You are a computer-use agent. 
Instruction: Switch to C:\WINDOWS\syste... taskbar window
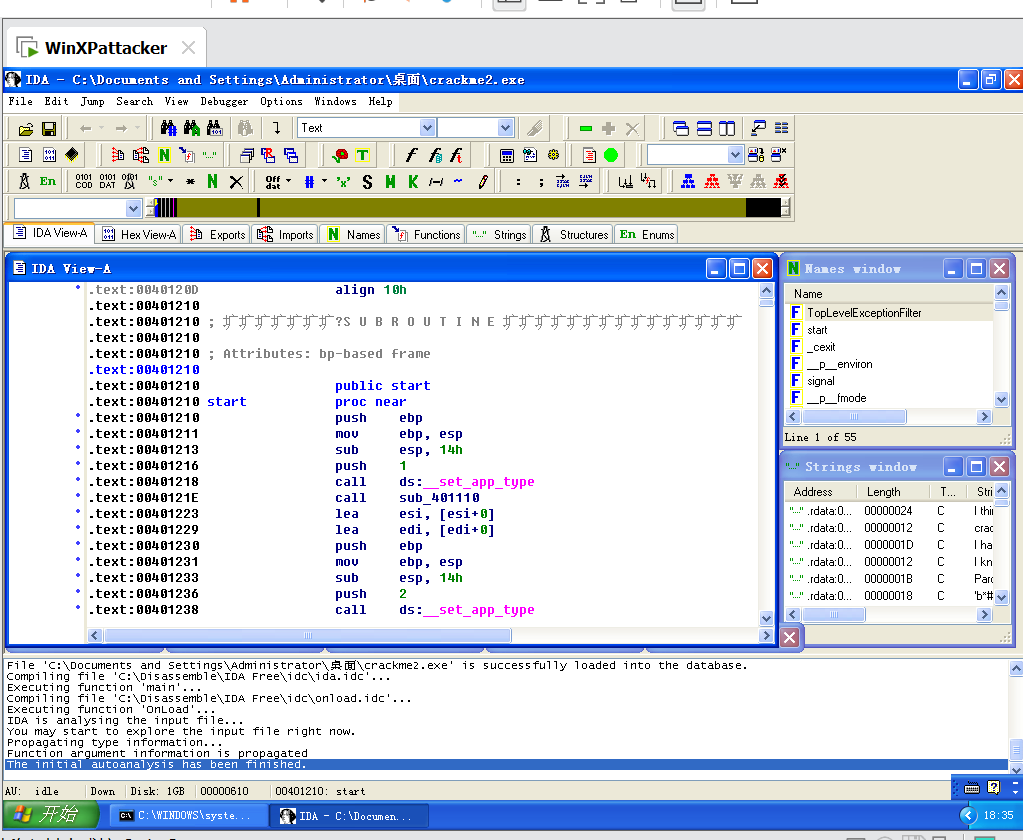coord(187,815)
